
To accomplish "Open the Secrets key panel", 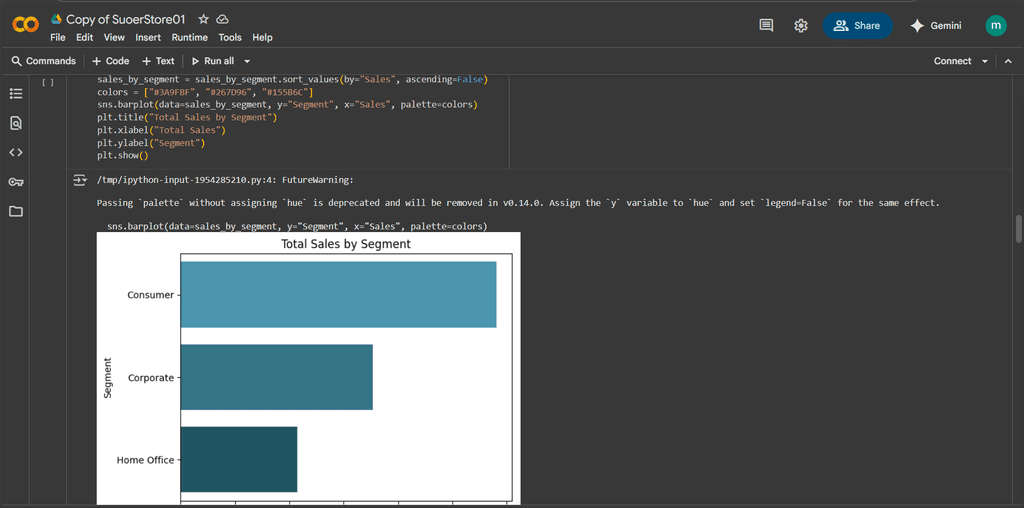I will [15, 182].
